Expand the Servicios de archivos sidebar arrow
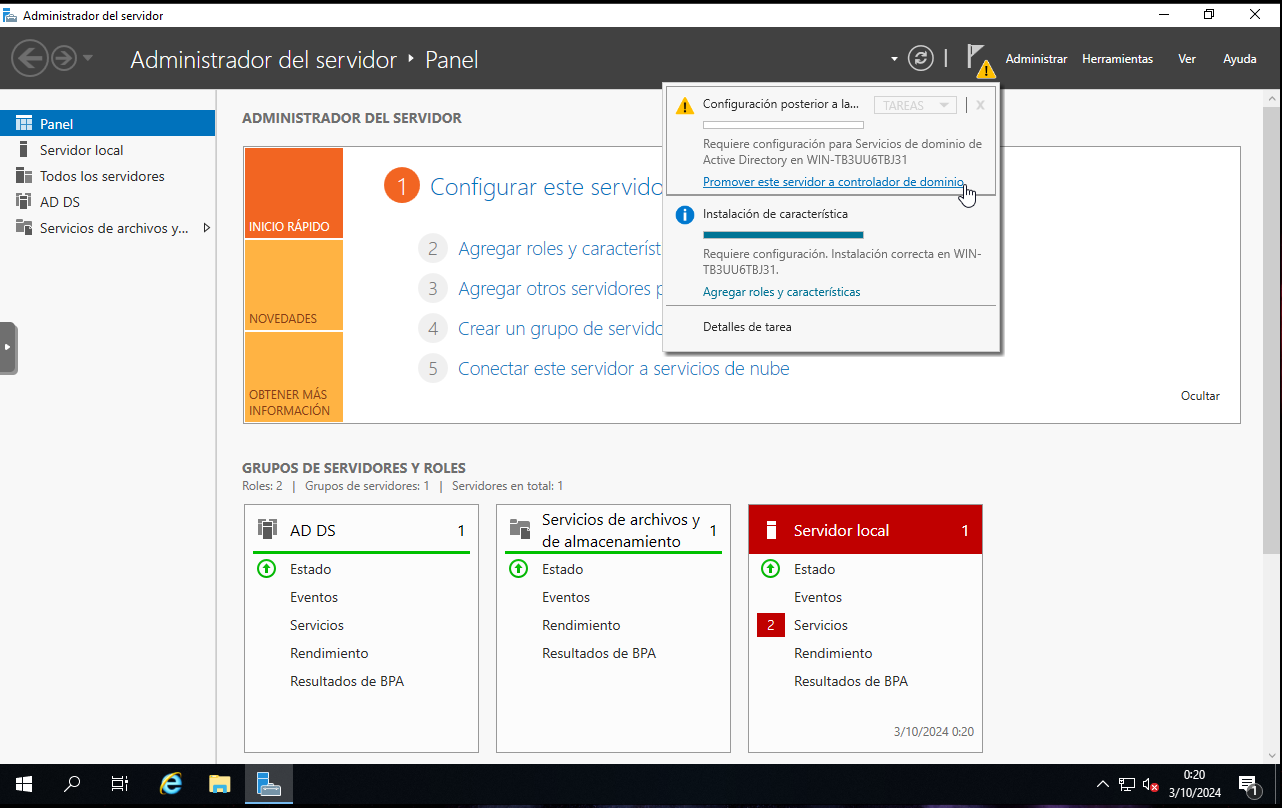1282x808 pixels. coord(207,228)
